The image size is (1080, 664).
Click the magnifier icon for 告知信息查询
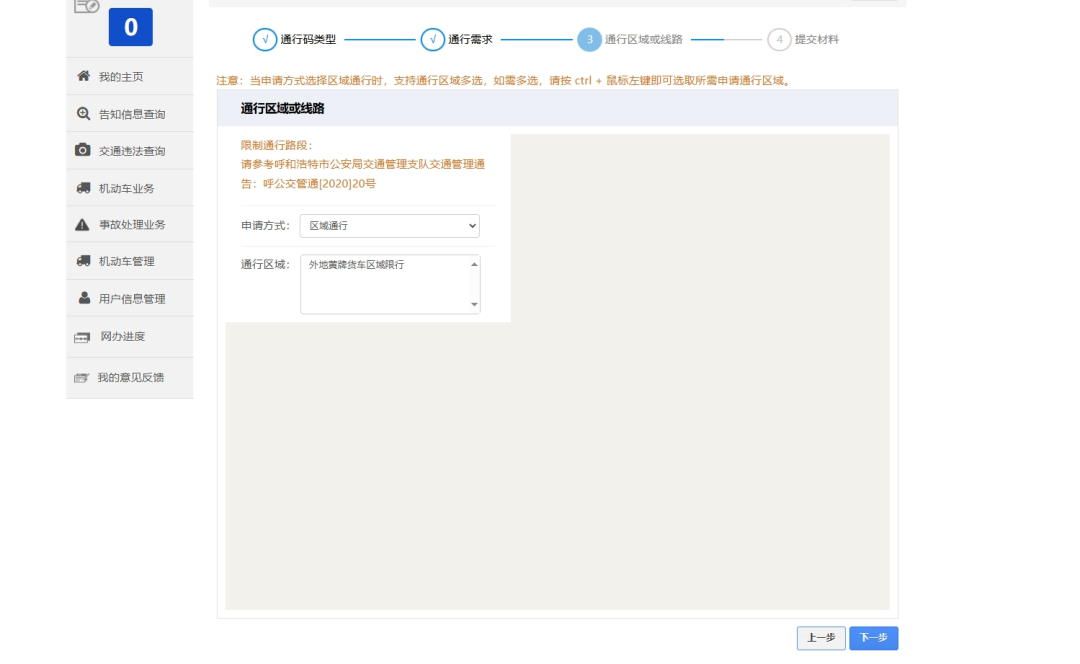tap(83, 114)
